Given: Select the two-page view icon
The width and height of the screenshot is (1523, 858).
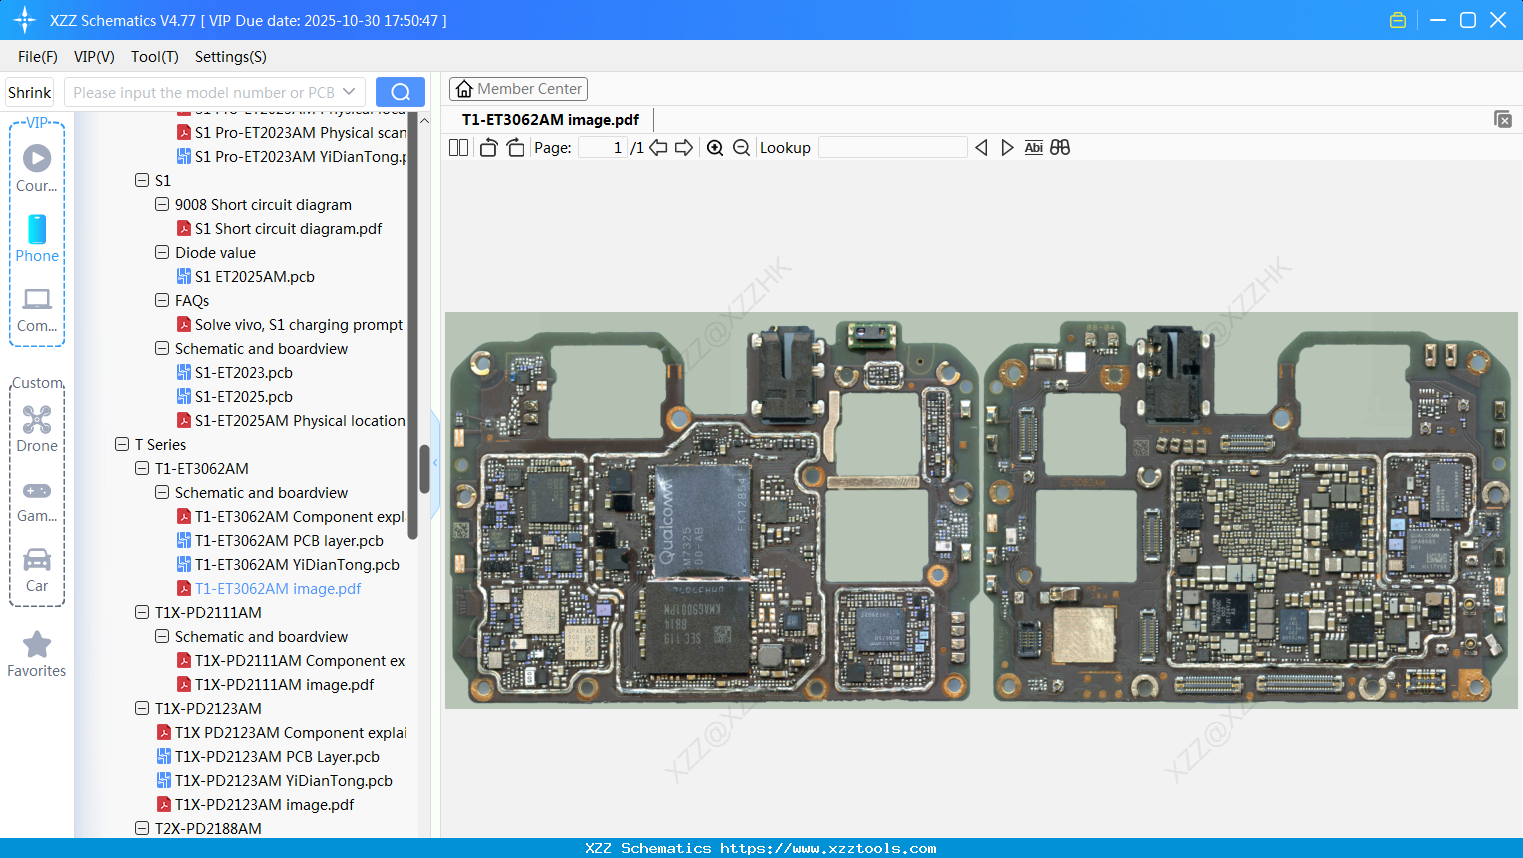Looking at the screenshot, I should click(457, 147).
